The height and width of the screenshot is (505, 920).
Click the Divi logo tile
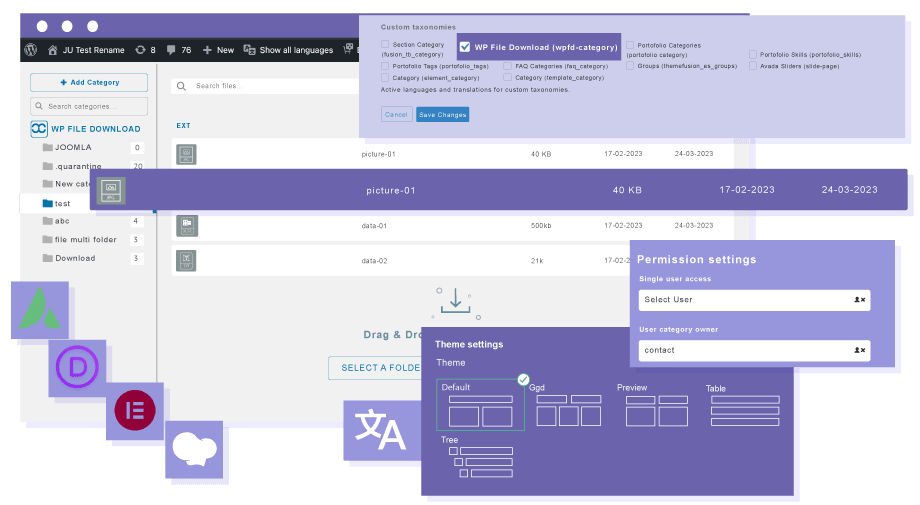[x=78, y=367]
